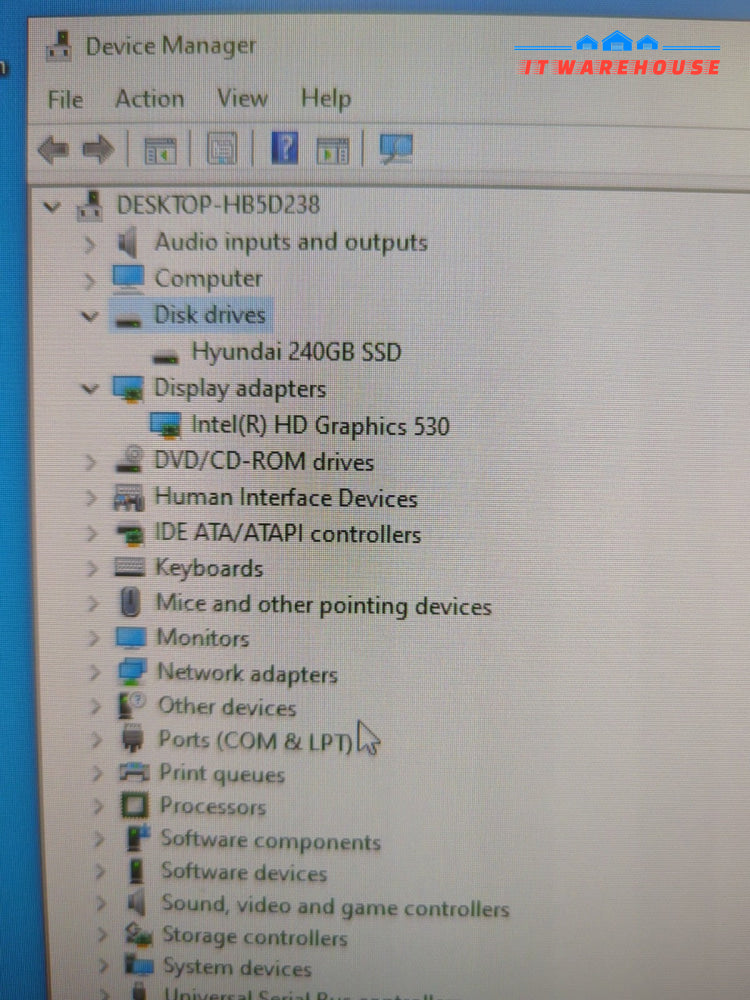Viewport: 750px width, 1000px height.
Task: Click the Back arrow toolbar icon
Action: [53, 151]
